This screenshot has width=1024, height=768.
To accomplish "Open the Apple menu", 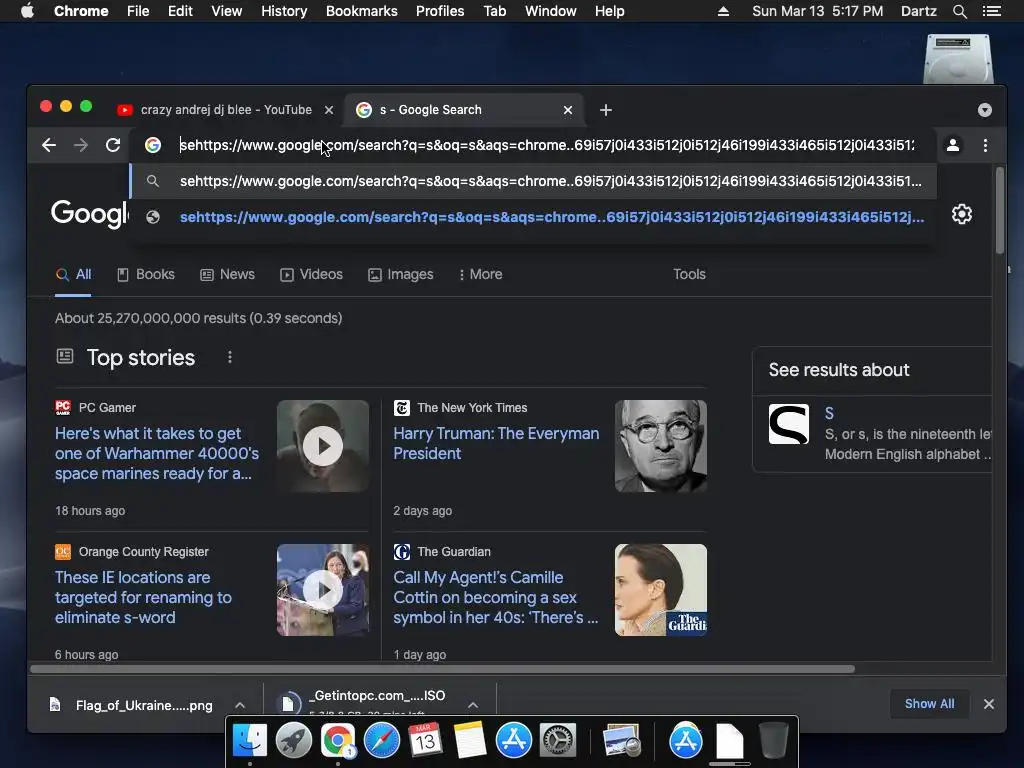I will click(x=27, y=11).
